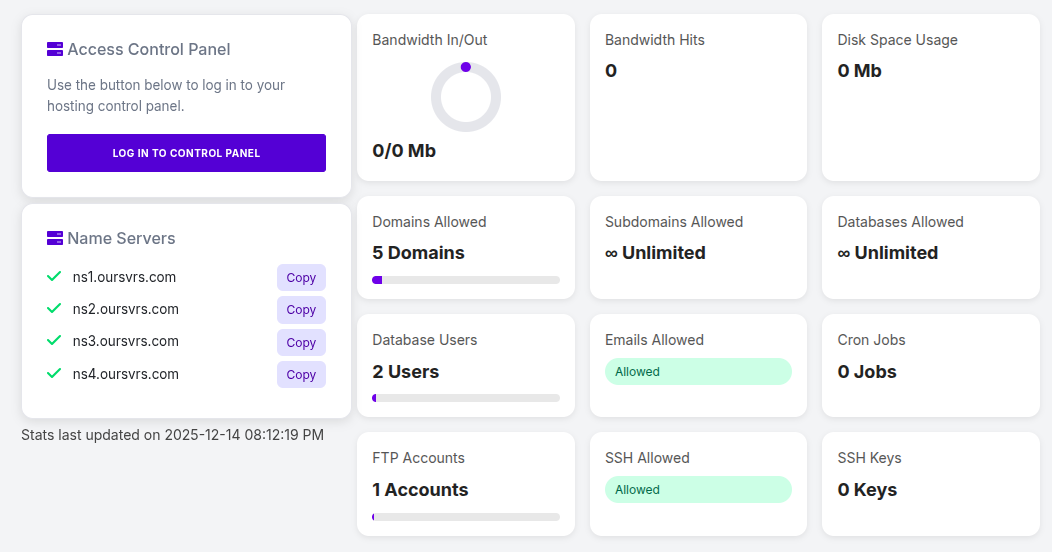Click the server icon beside Access Control Panel
This screenshot has width=1052, height=552.
tap(55, 49)
